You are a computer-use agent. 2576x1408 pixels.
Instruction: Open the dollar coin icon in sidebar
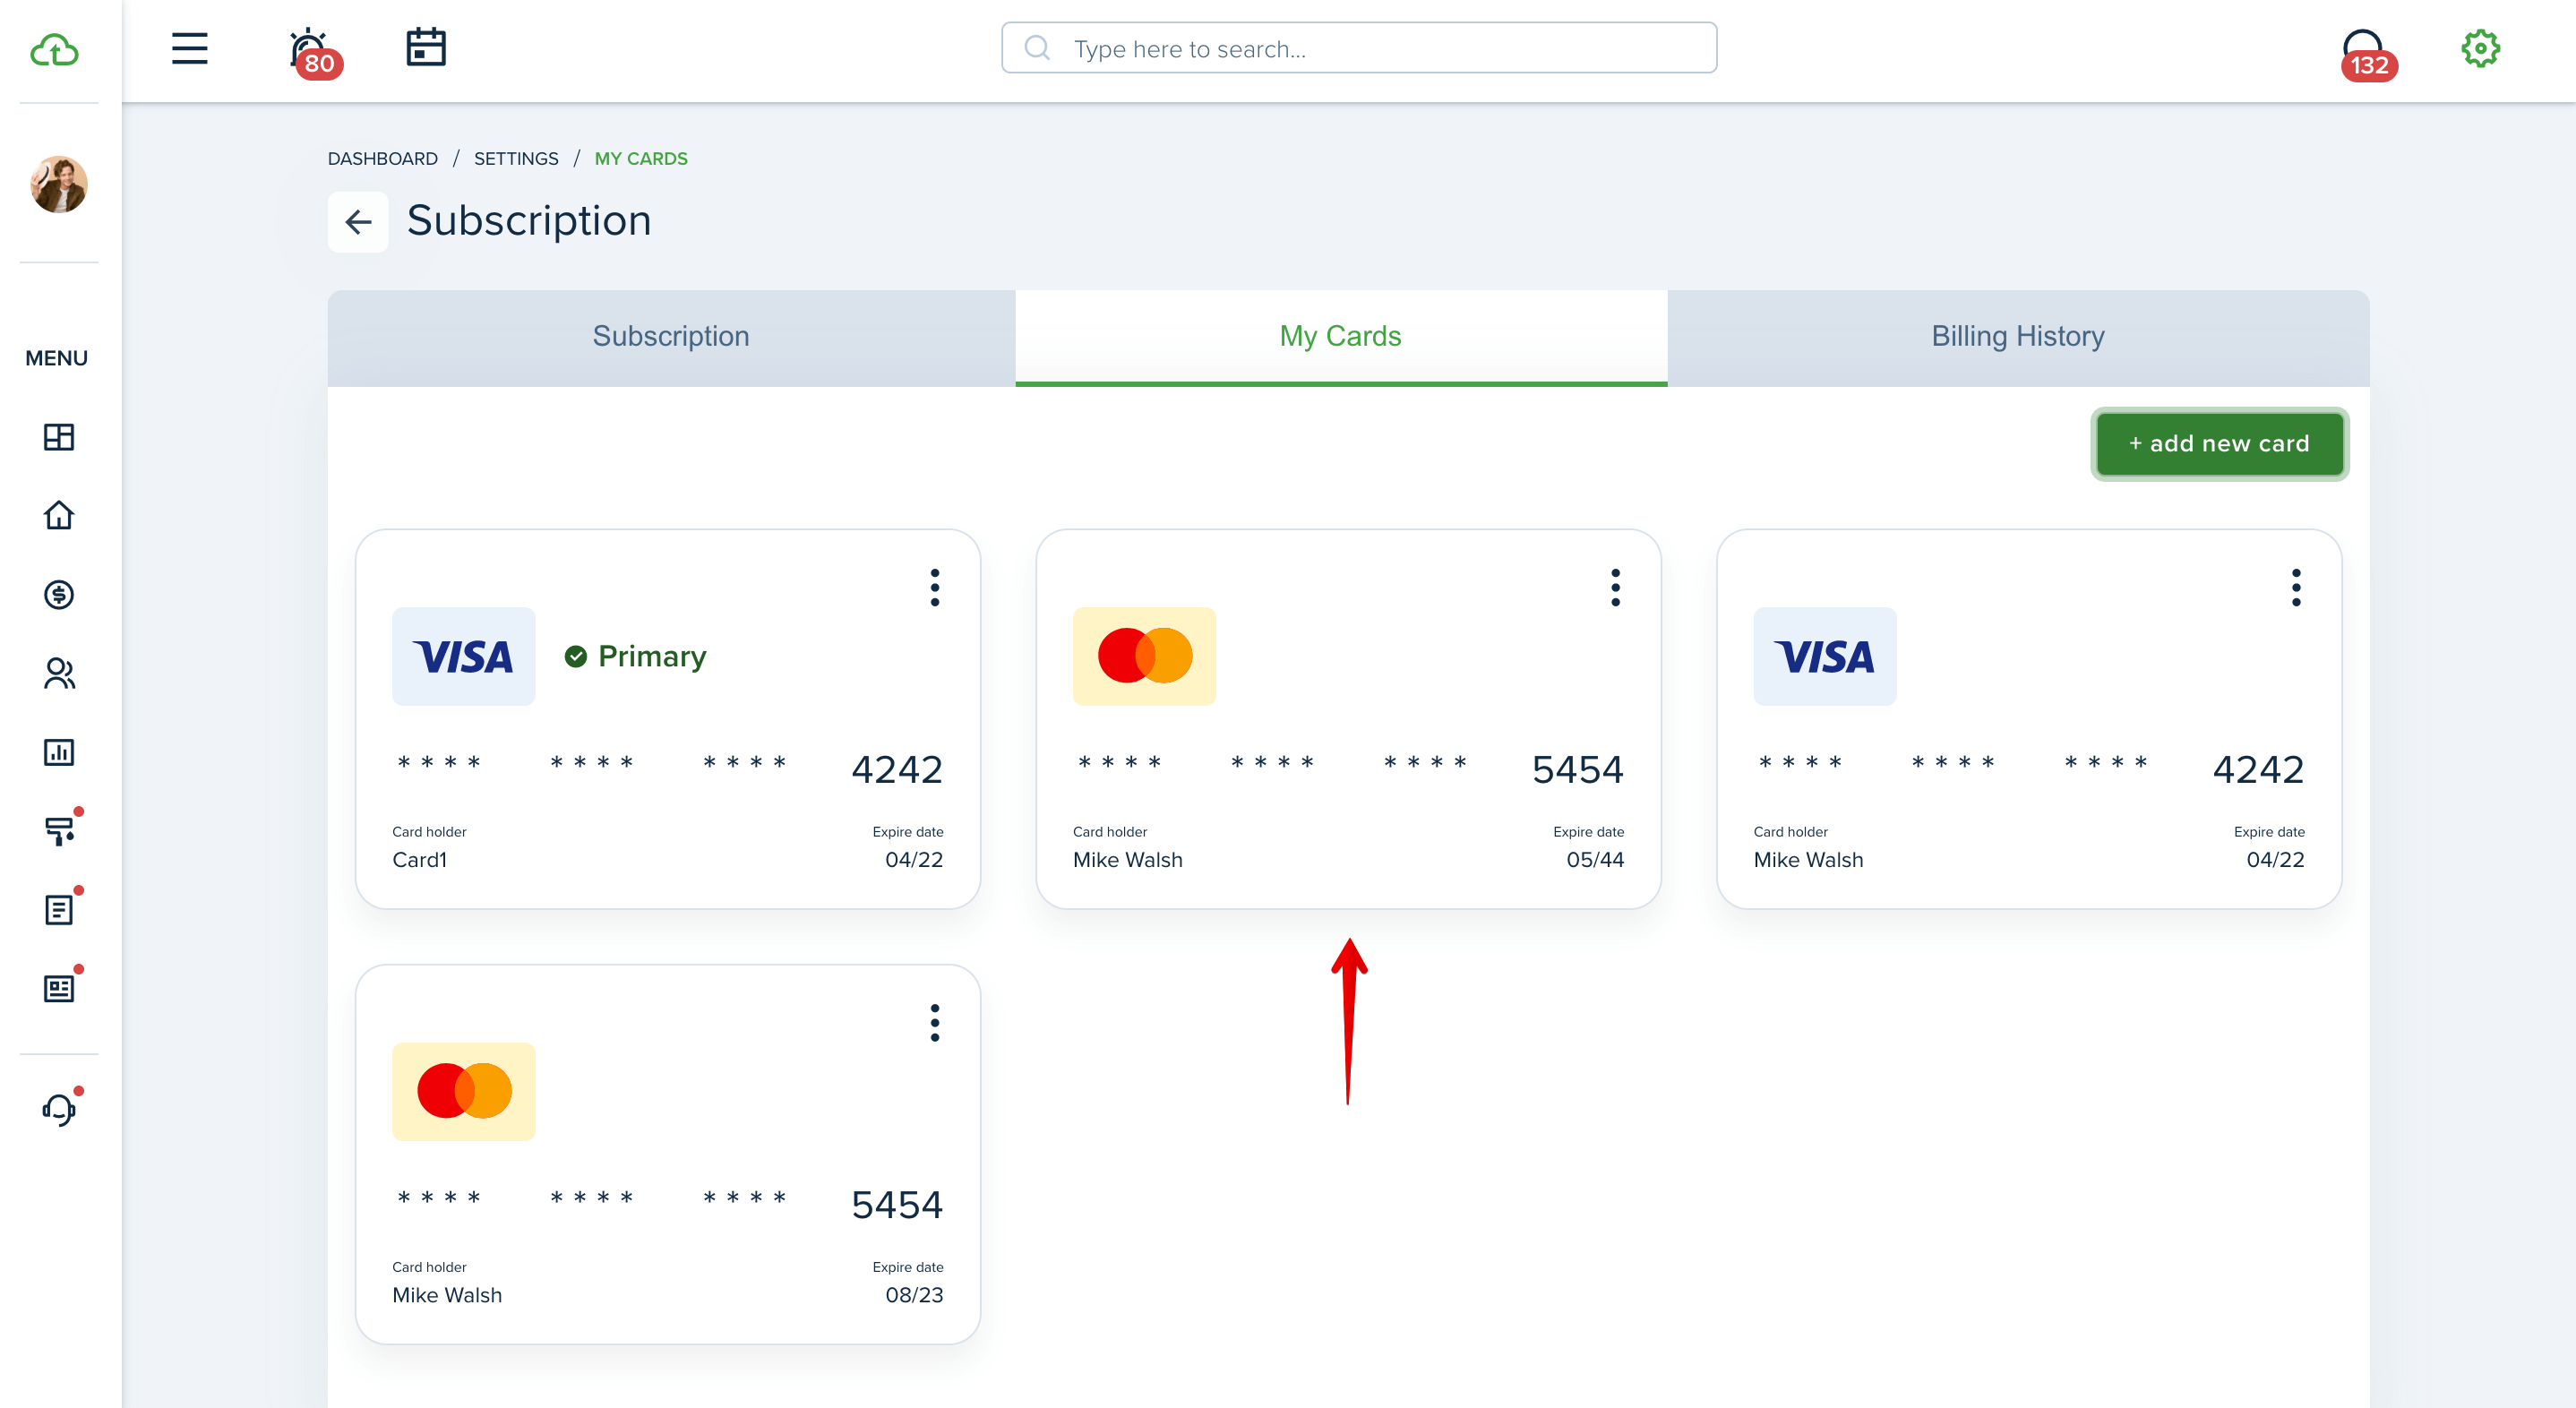coord(59,594)
